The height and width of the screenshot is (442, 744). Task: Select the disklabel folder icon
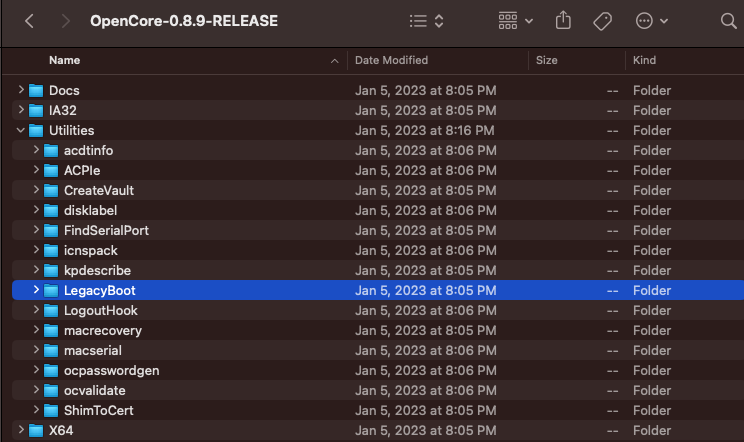pos(51,211)
